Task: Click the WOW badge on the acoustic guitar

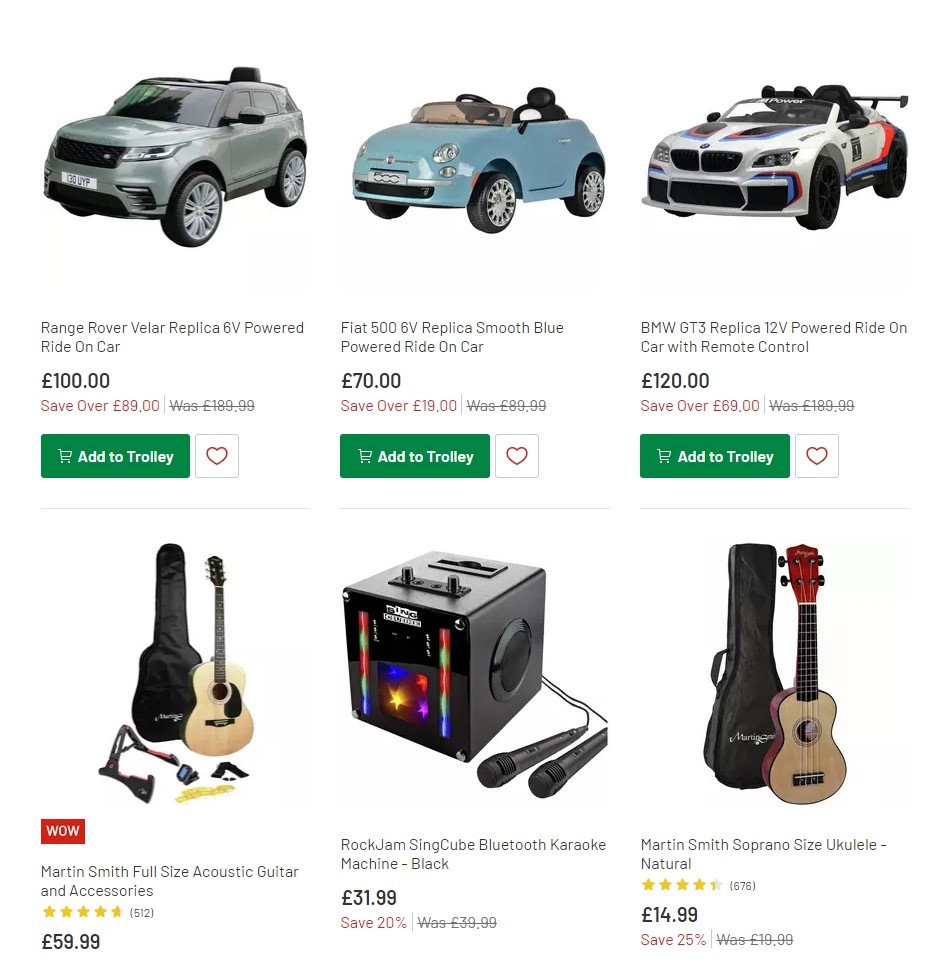Action: [62, 831]
